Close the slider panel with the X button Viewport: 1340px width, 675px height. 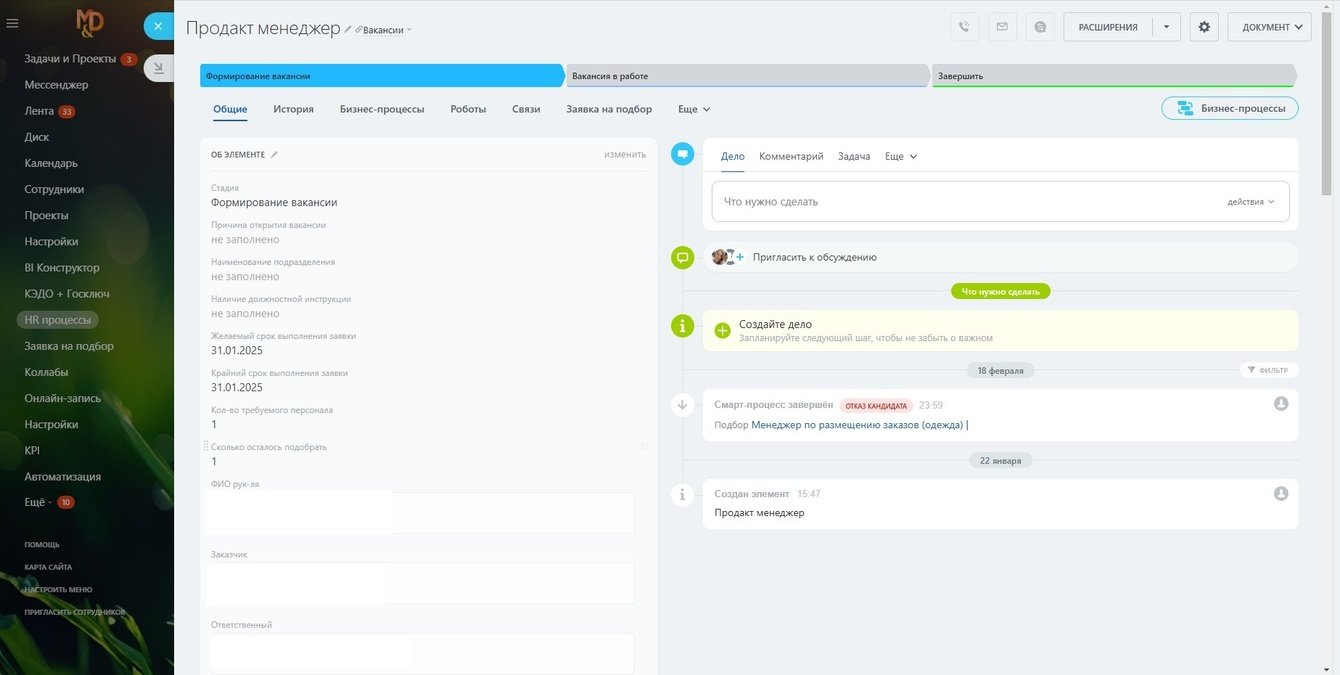click(x=158, y=26)
